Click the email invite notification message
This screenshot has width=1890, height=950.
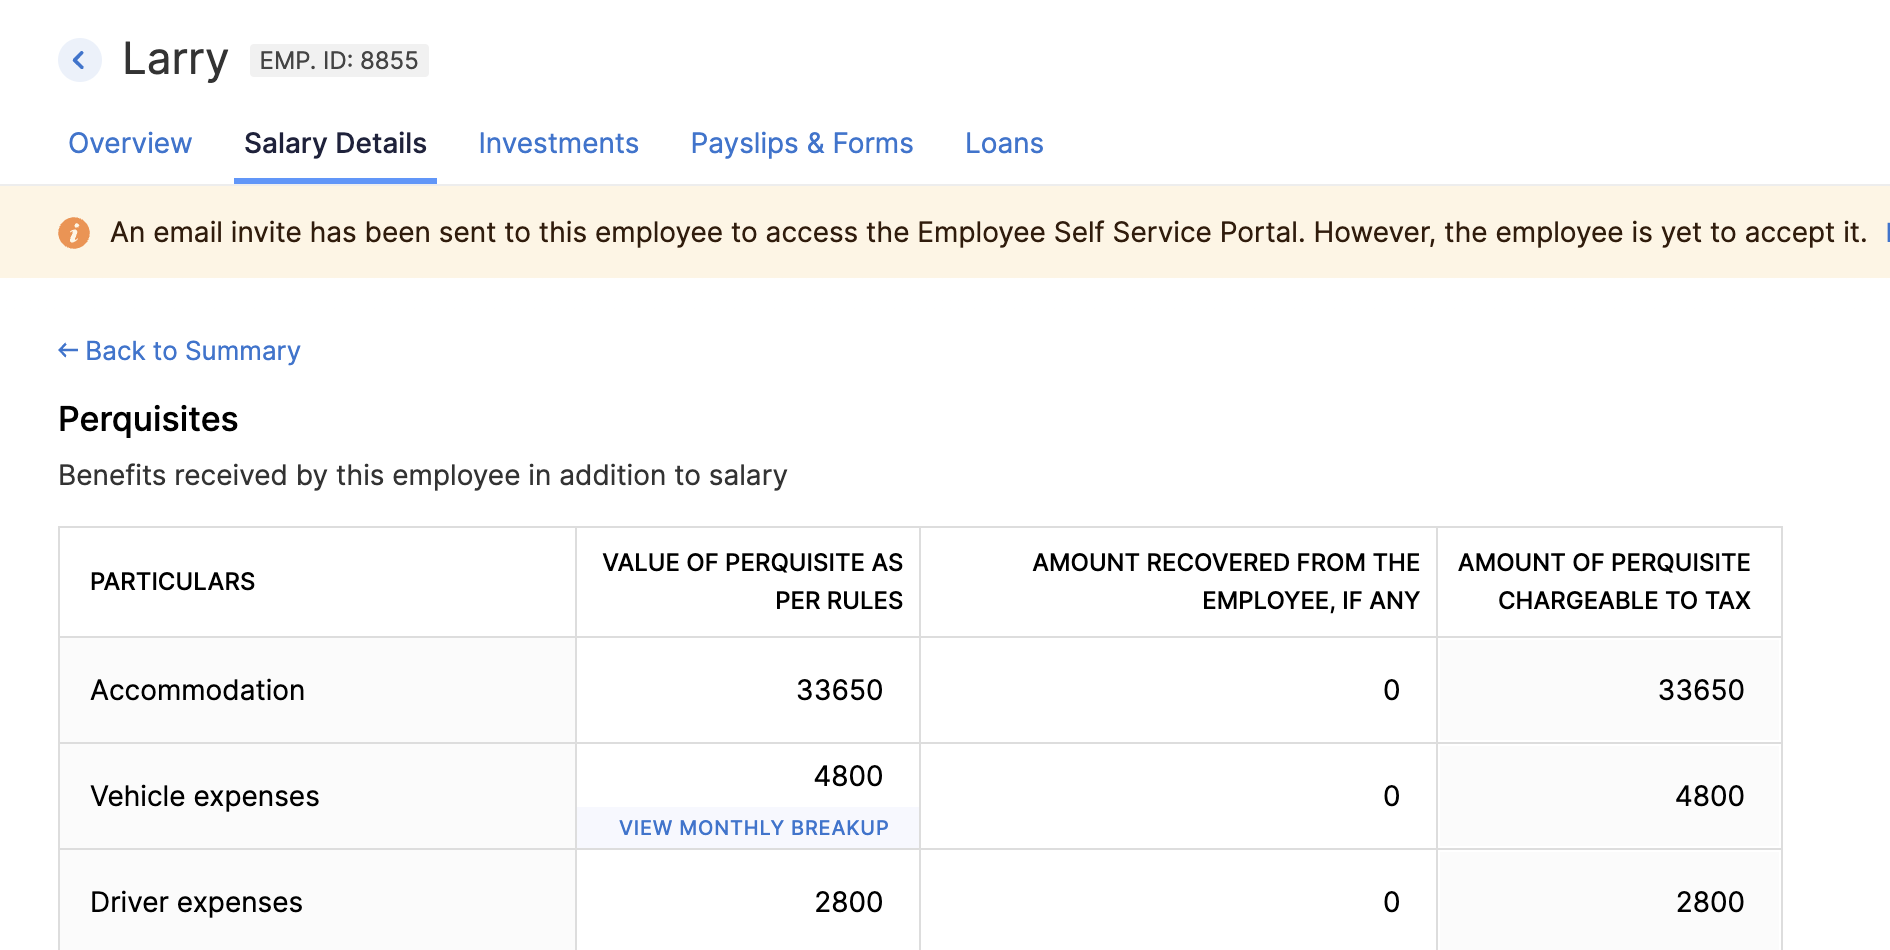click(988, 233)
